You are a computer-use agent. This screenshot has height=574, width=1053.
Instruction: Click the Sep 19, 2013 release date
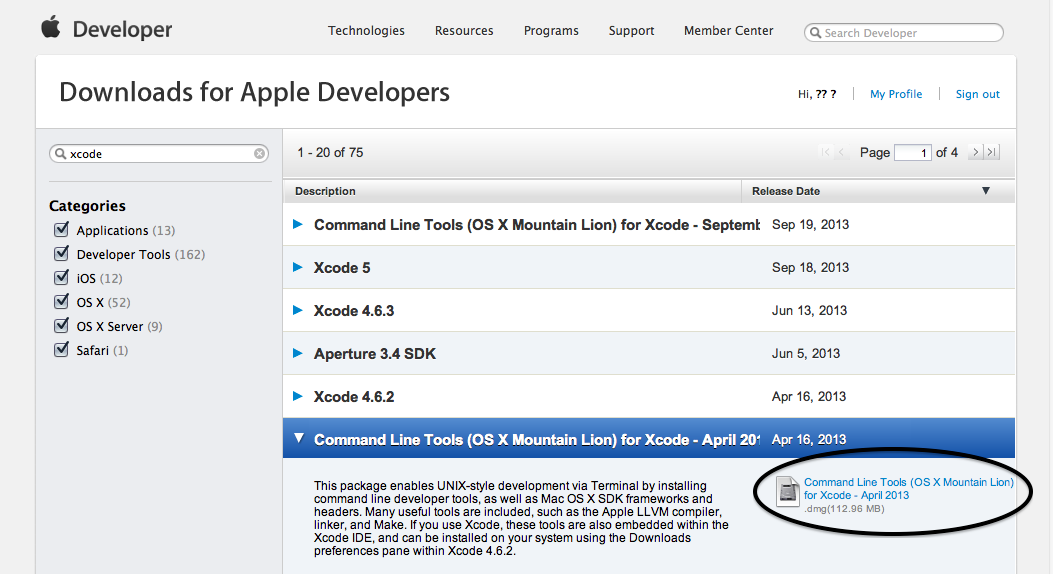tap(811, 224)
